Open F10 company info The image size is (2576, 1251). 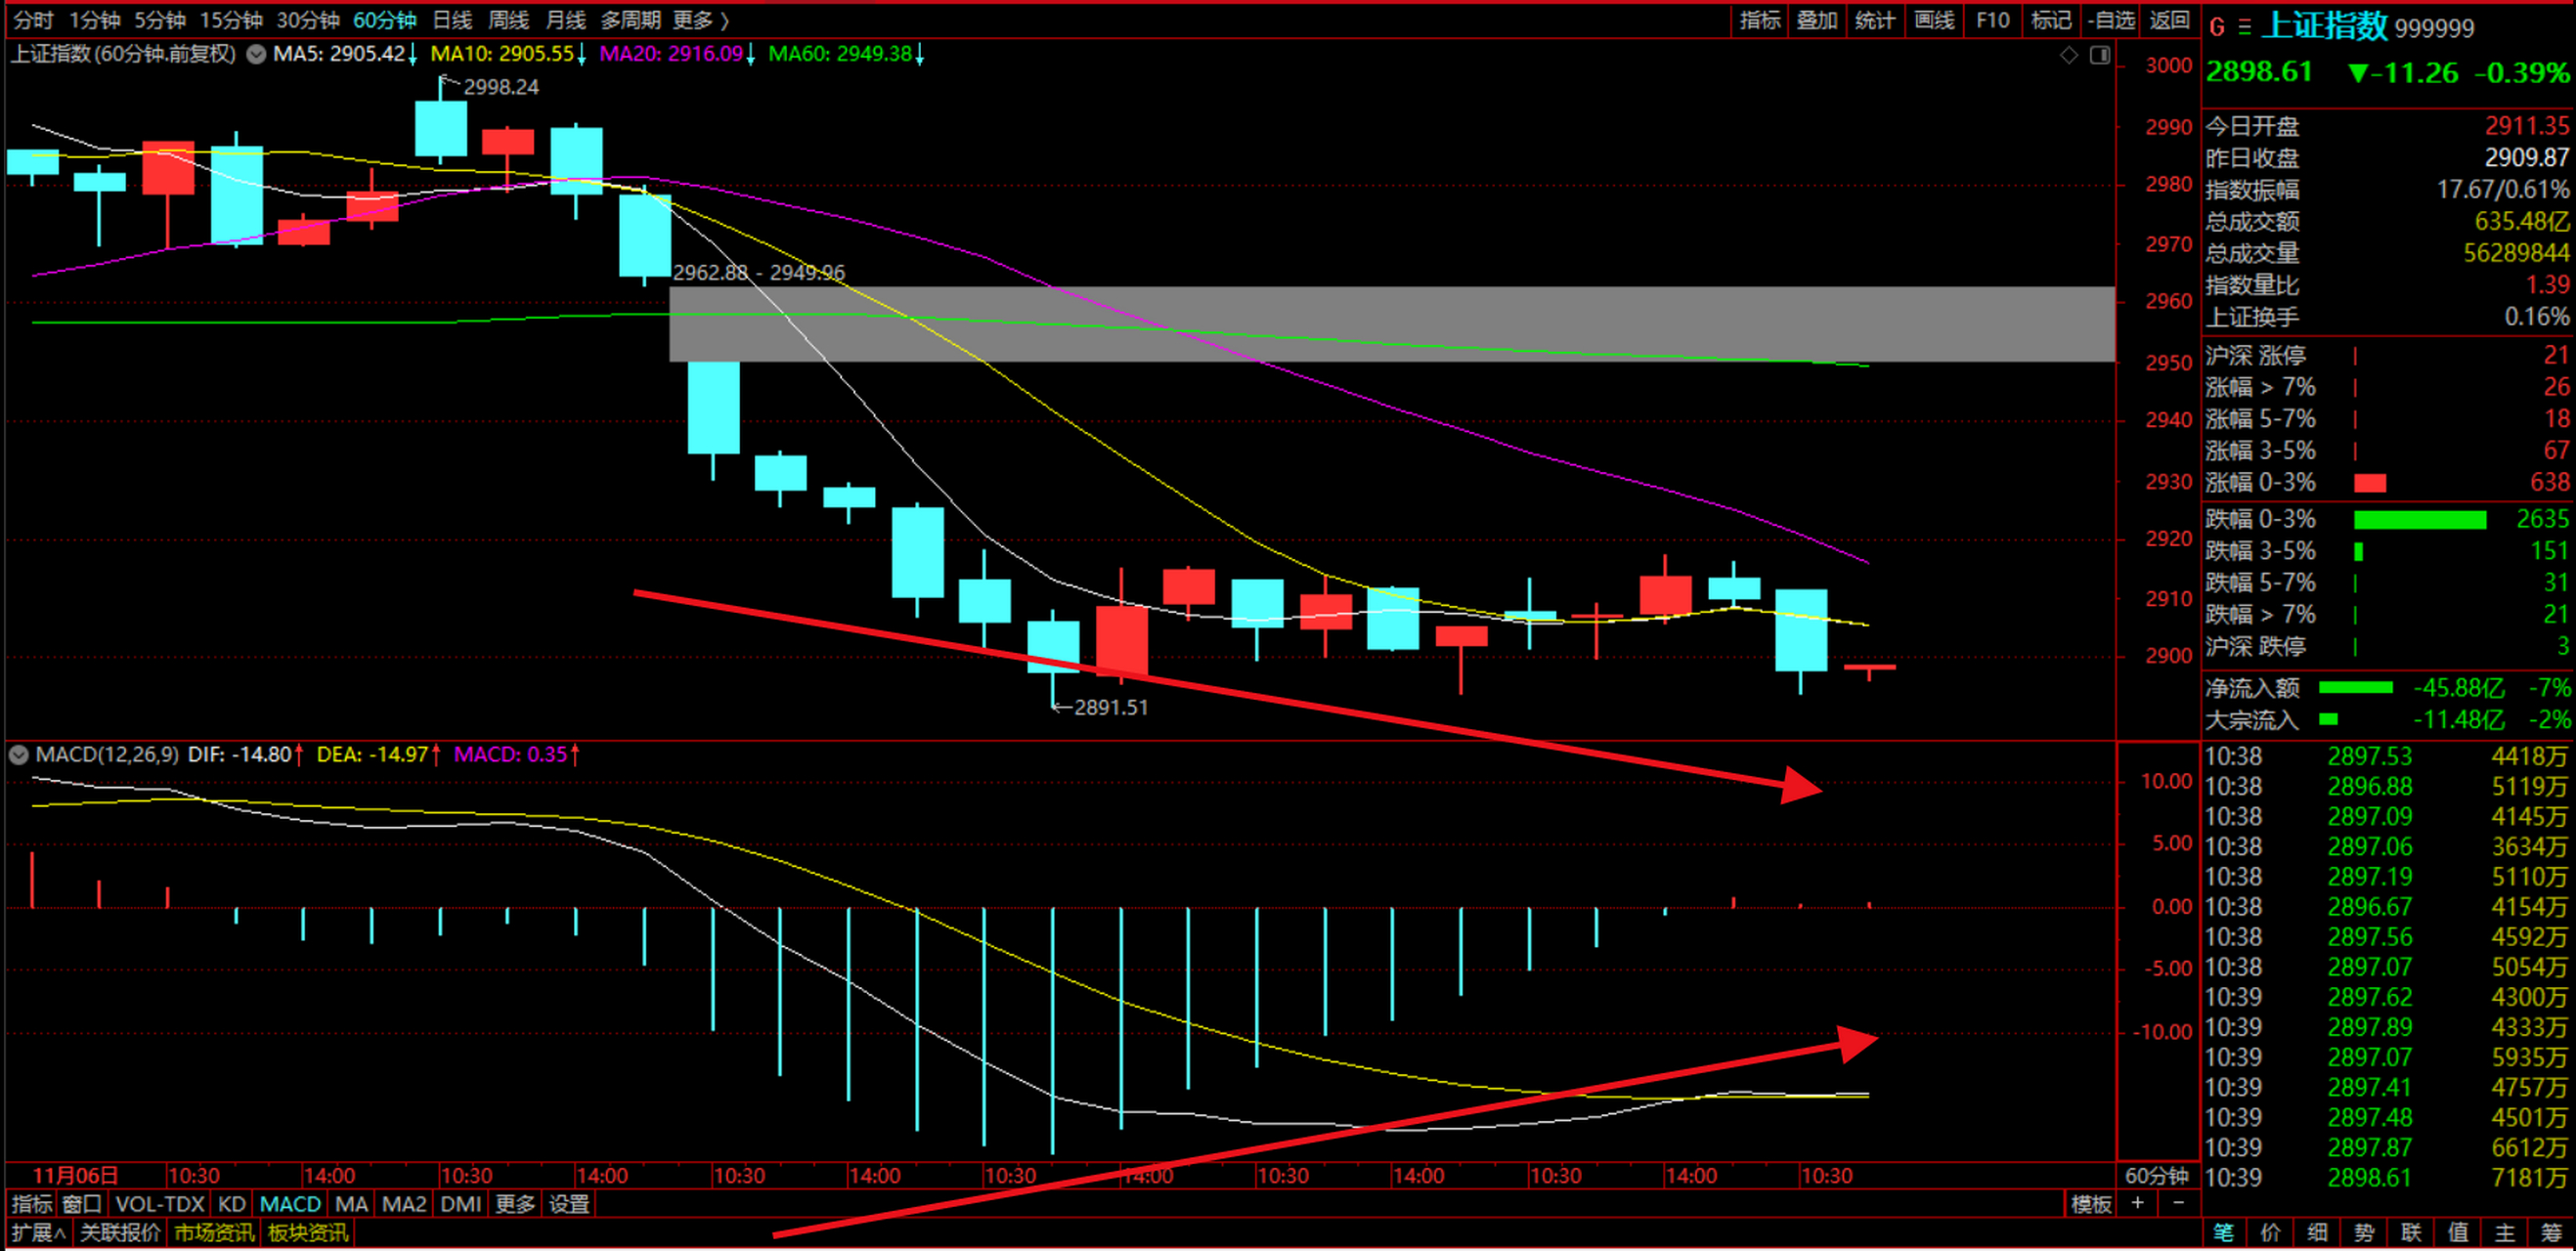click(x=1993, y=20)
